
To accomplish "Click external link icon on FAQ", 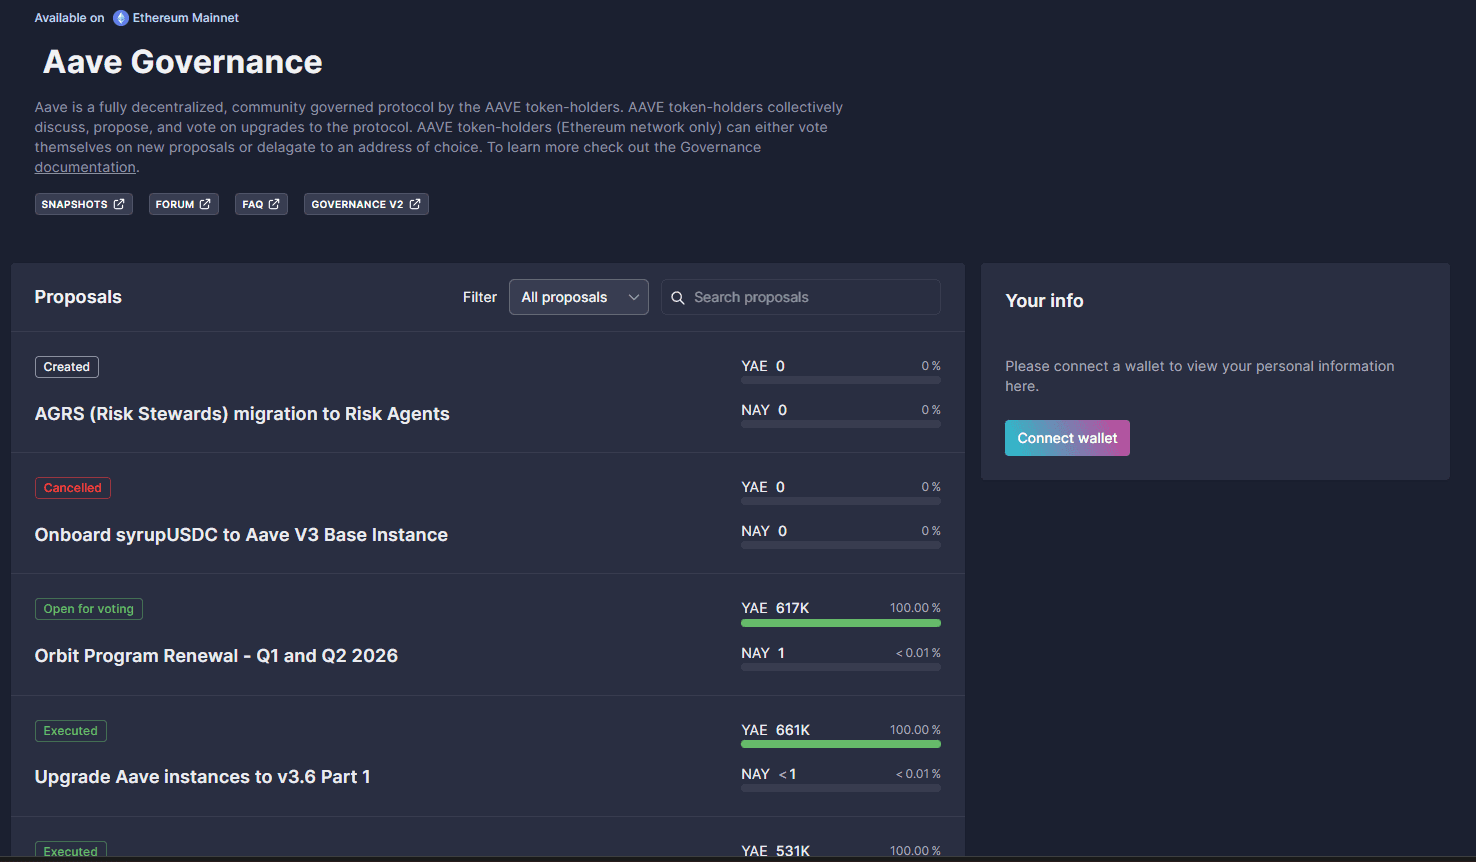I will click(x=274, y=204).
